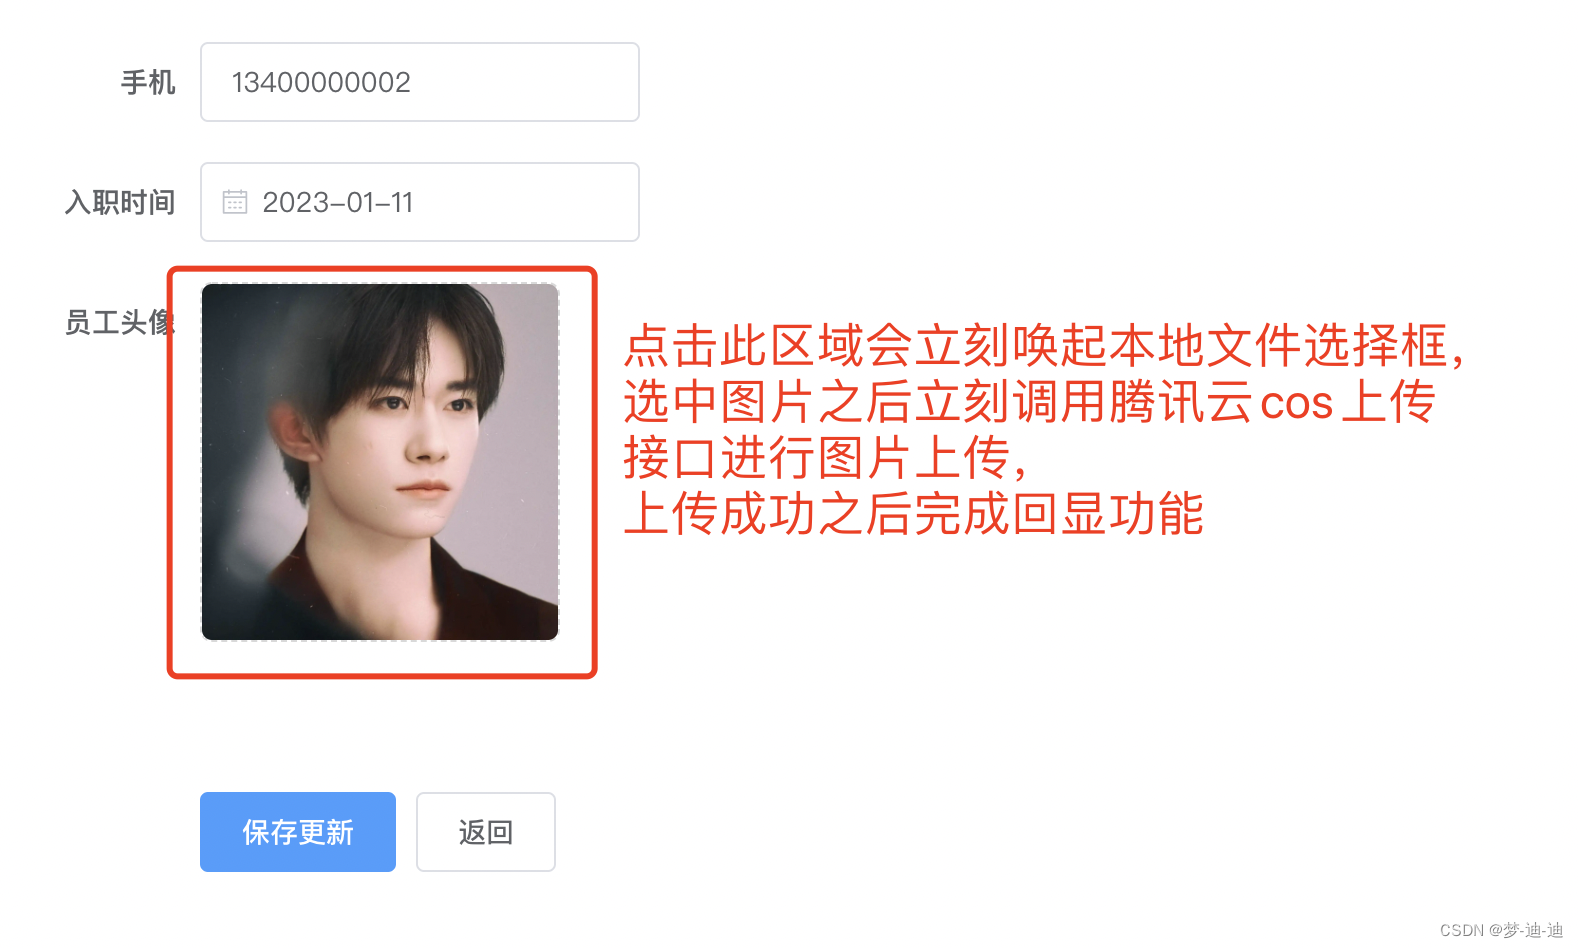
Task: Focus the 手机 phone number input
Action: tap(420, 82)
